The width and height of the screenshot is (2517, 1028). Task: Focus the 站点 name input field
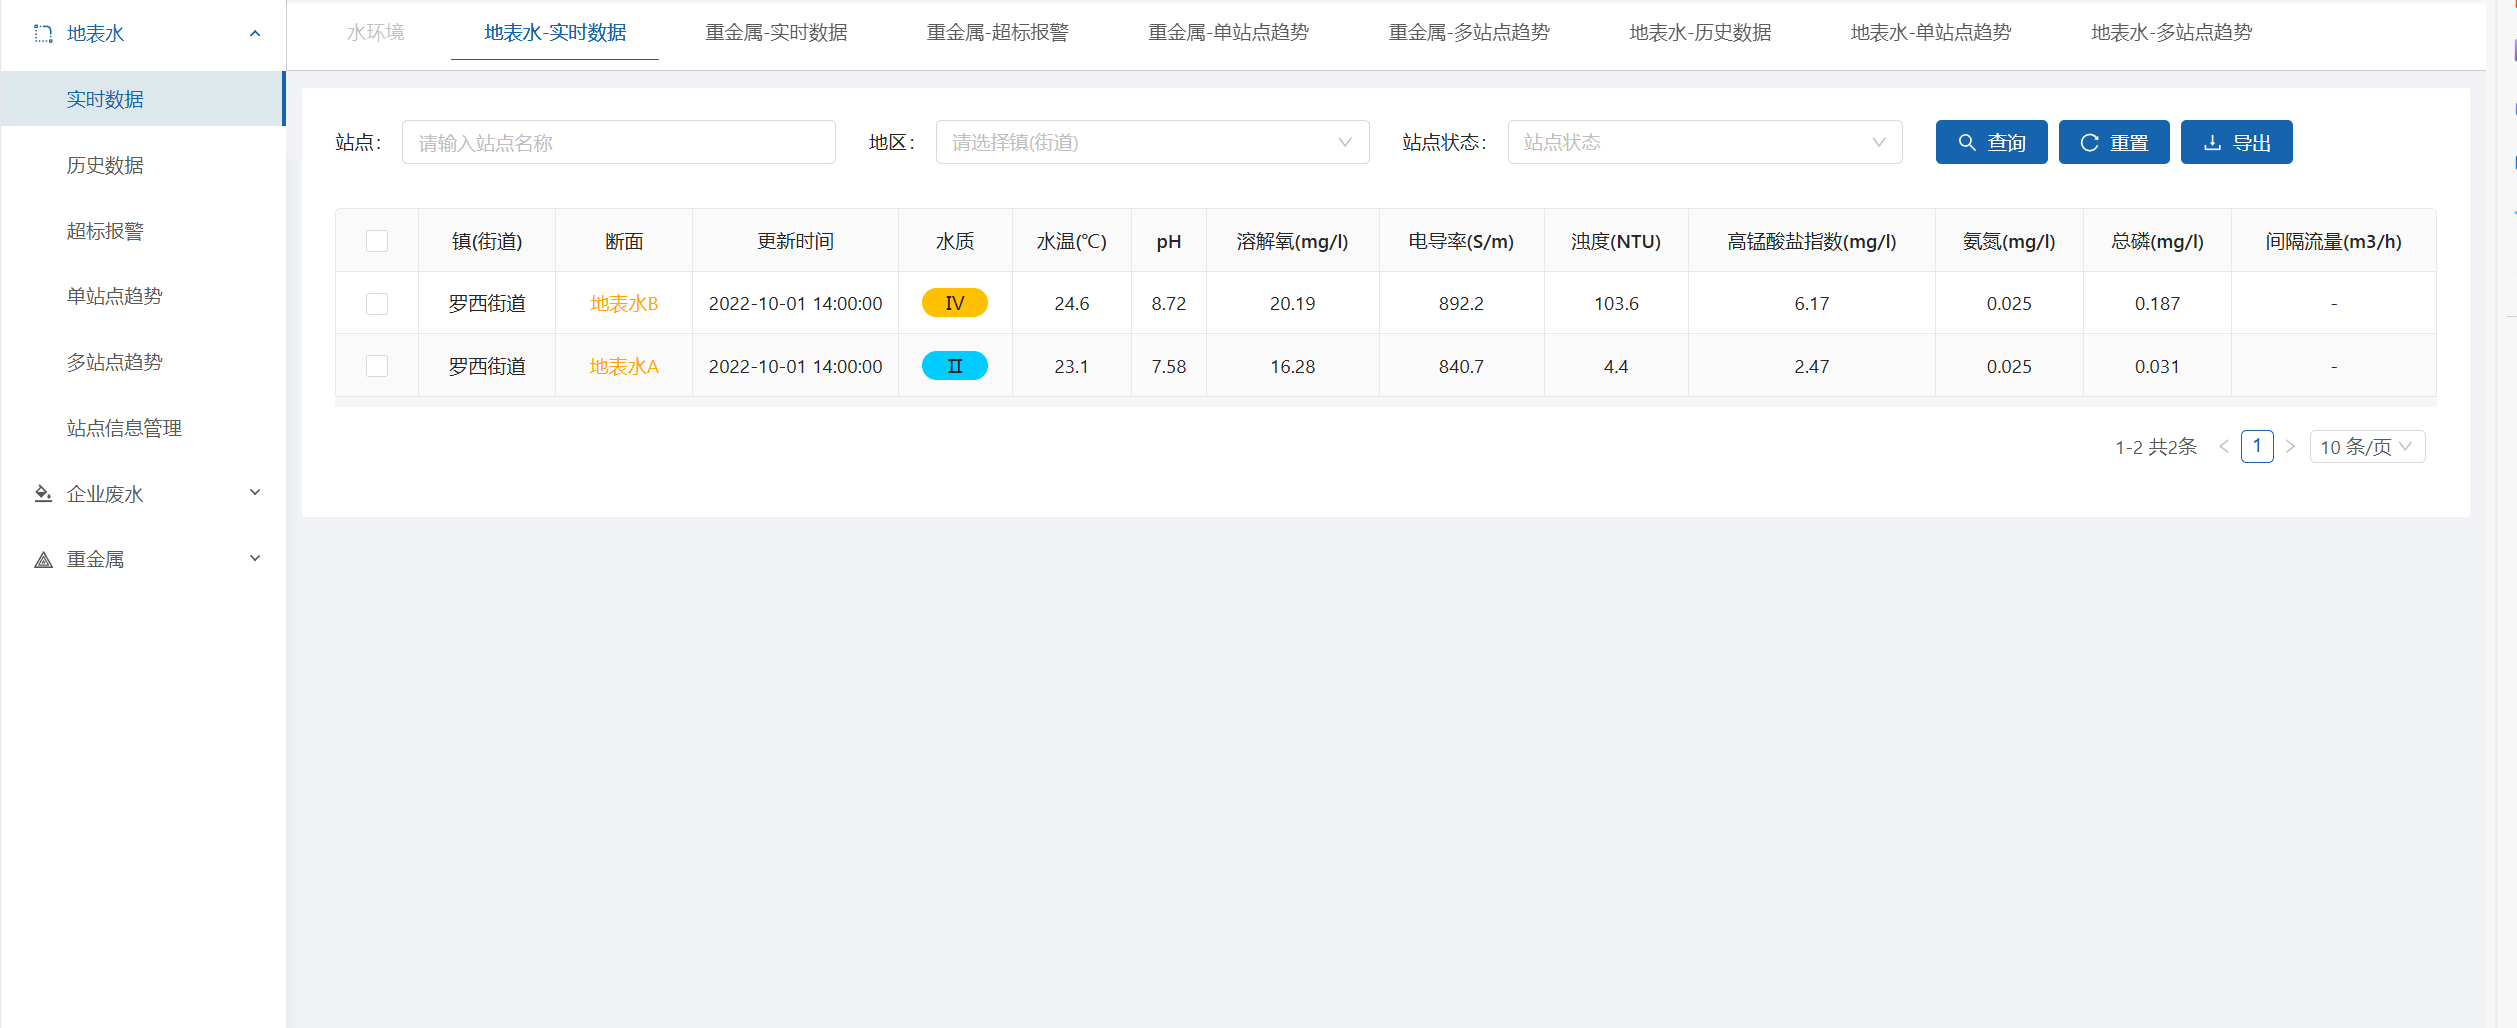pos(619,142)
